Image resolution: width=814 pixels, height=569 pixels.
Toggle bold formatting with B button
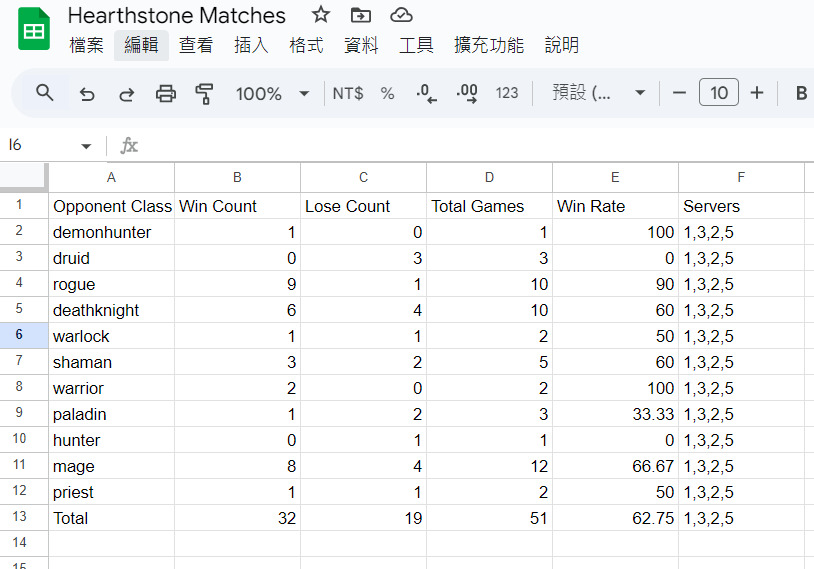pyautogui.click(x=801, y=93)
